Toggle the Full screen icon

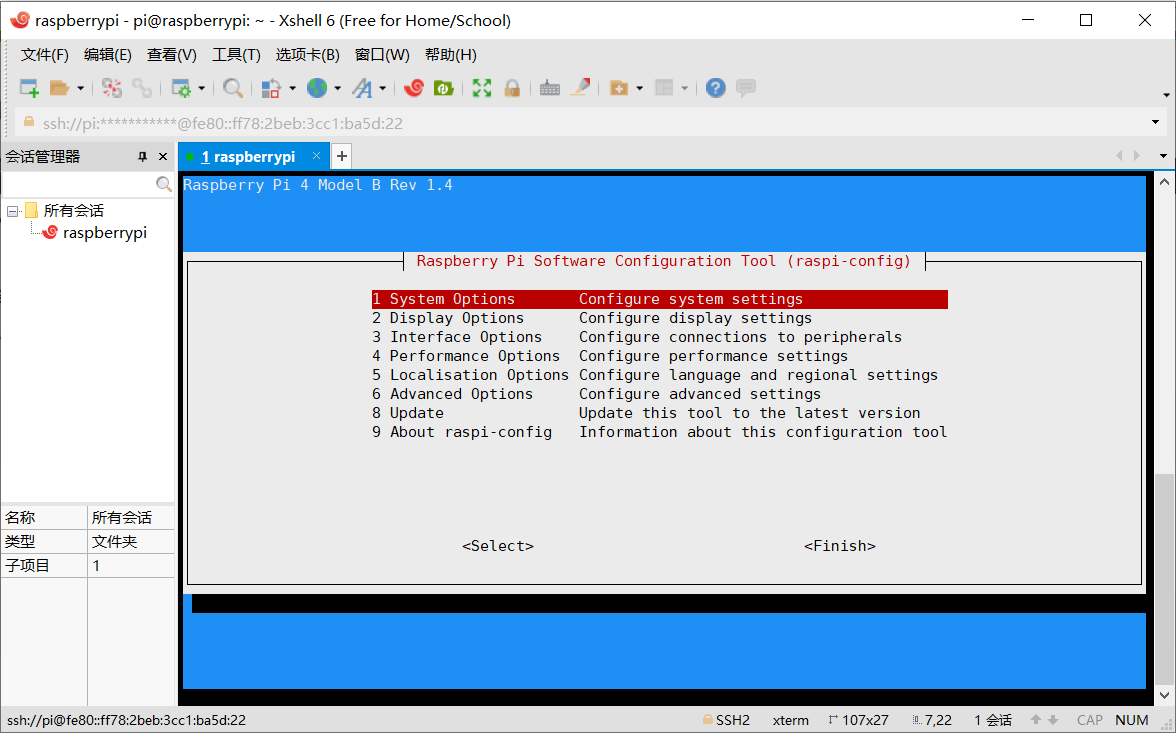point(482,88)
